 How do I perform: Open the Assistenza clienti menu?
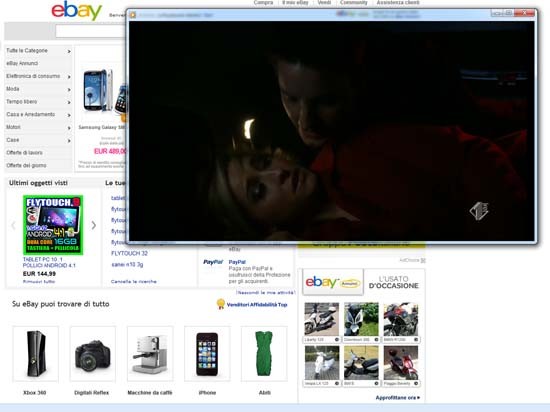(x=398, y=2)
